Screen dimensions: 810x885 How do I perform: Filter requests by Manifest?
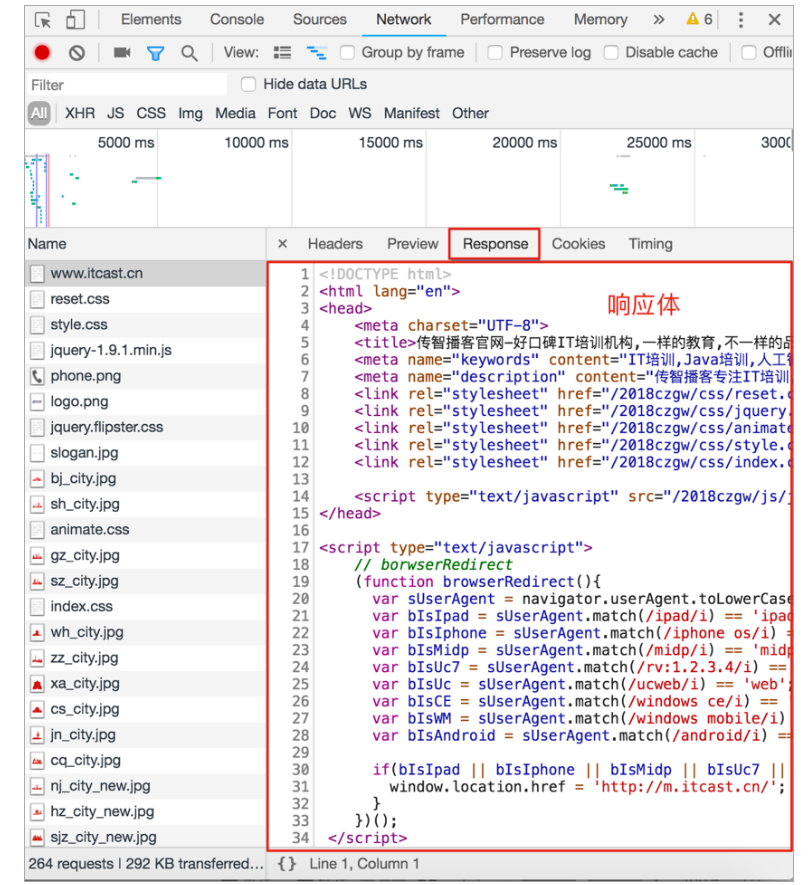pyautogui.click(x=412, y=113)
